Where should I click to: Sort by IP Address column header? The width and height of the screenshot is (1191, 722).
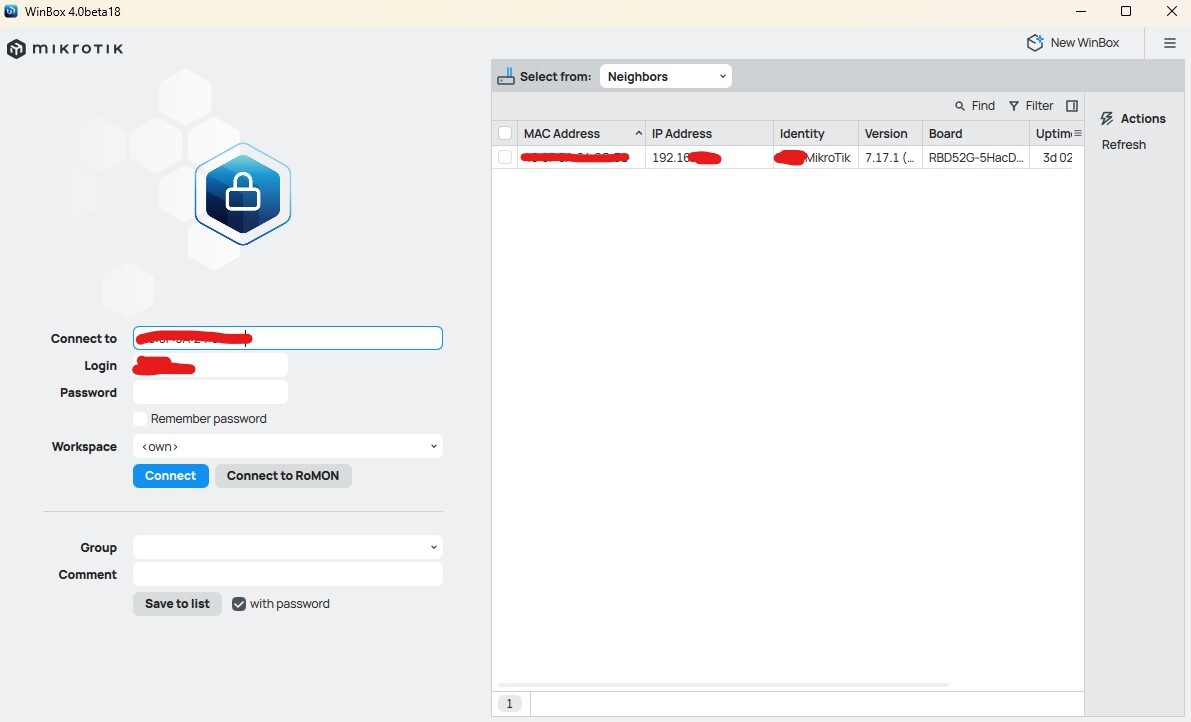709,134
